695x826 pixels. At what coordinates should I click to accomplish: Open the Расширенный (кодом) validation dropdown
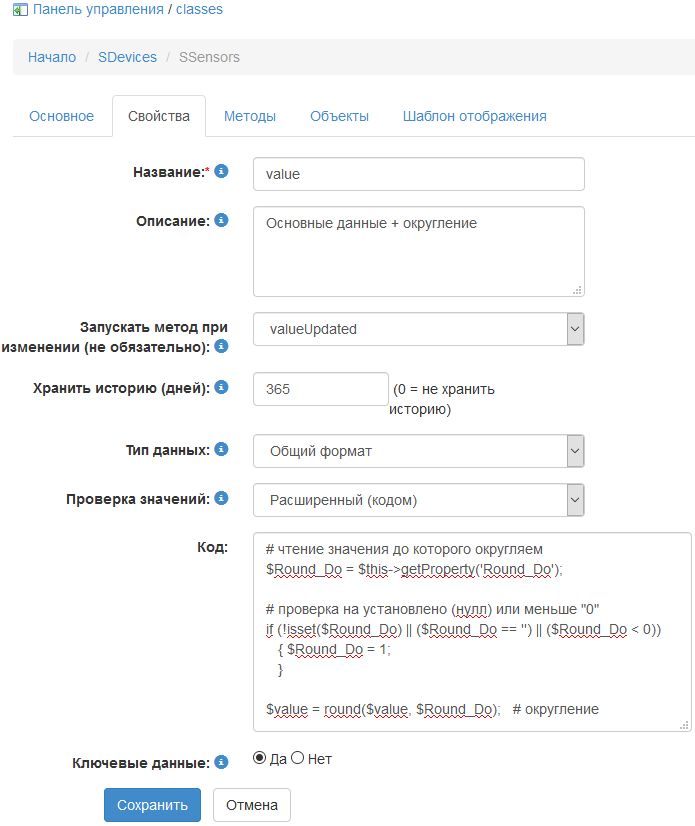tap(418, 499)
